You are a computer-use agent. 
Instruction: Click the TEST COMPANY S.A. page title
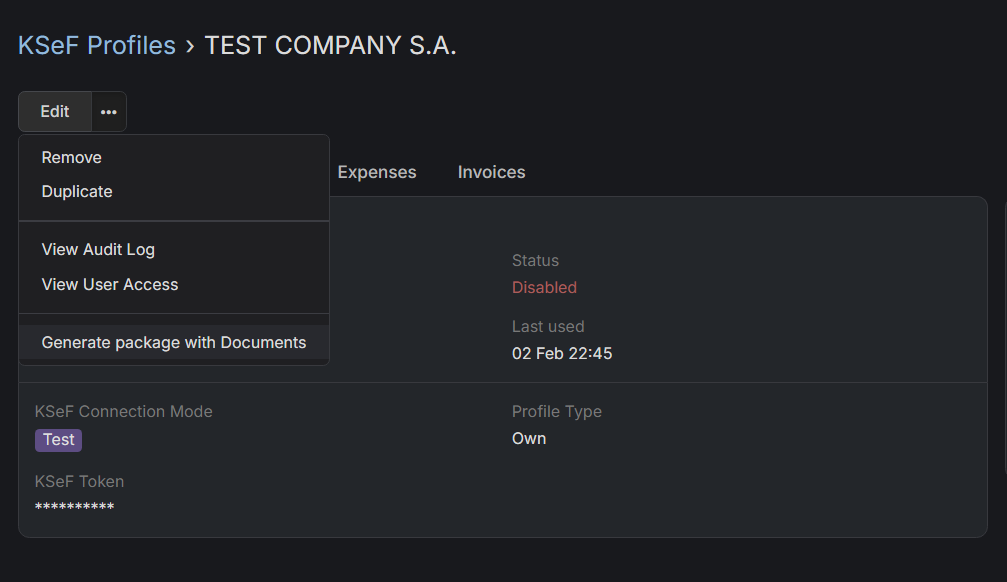tap(330, 45)
